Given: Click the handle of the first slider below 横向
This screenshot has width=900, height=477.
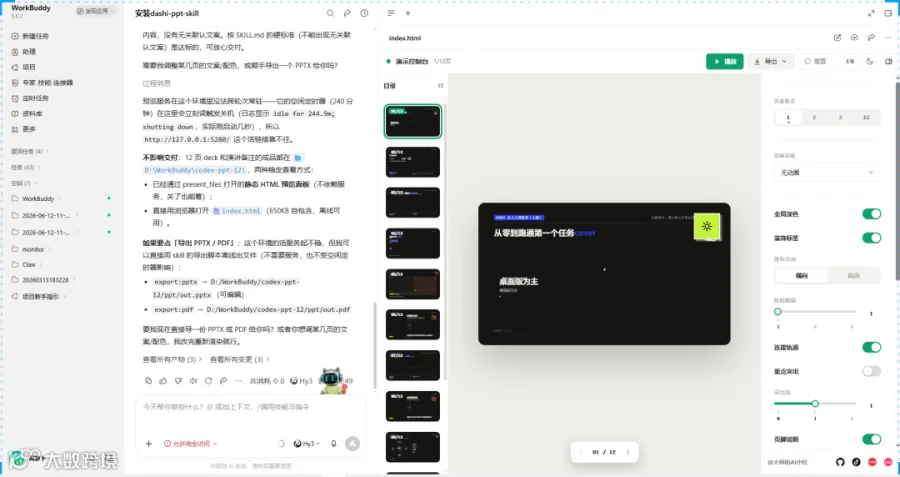Looking at the screenshot, I should coord(778,312).
